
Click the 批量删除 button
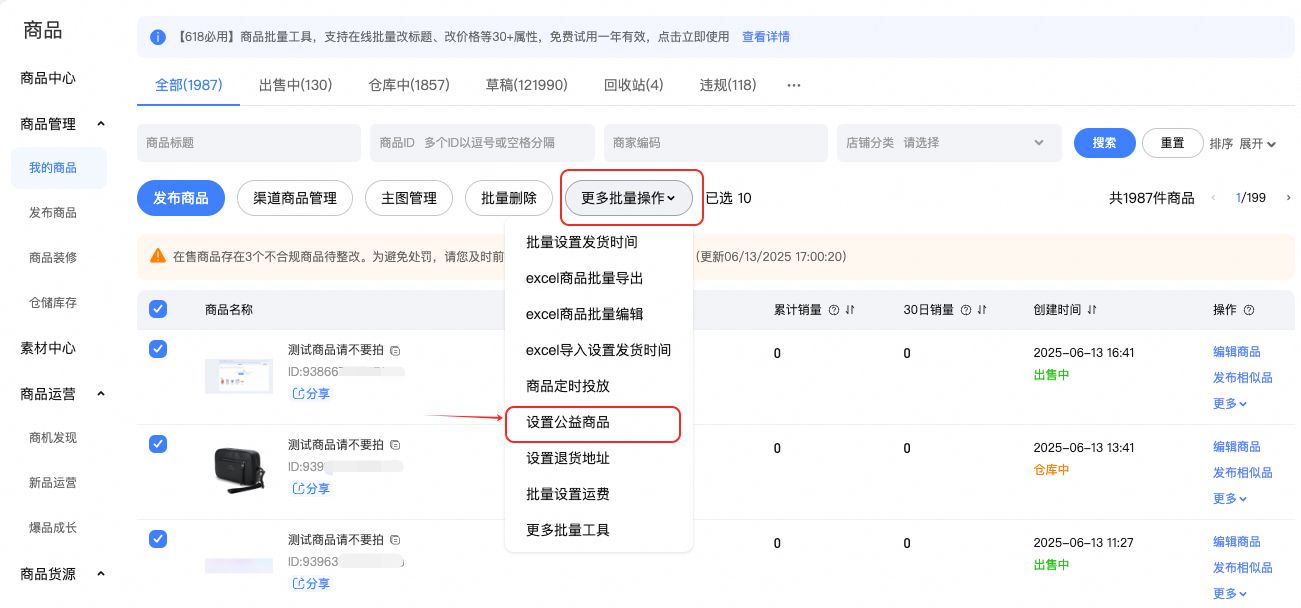click(509, 198)
